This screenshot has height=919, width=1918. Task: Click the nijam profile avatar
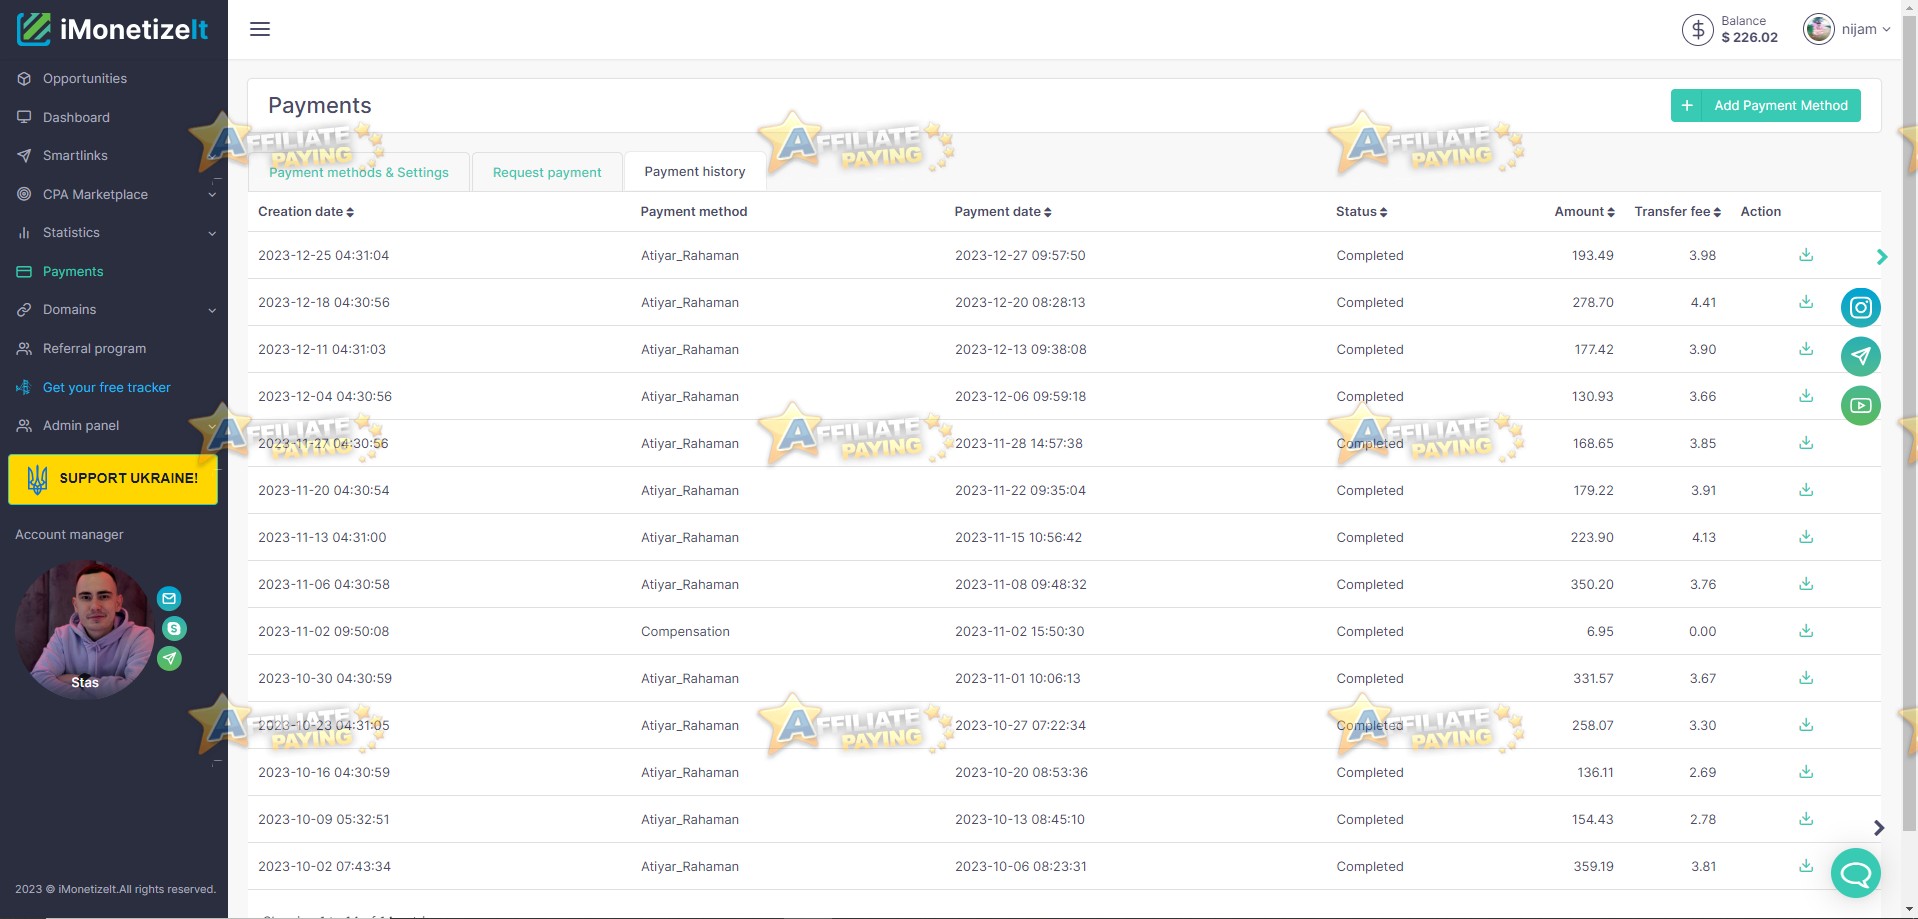click(1818, 29)
